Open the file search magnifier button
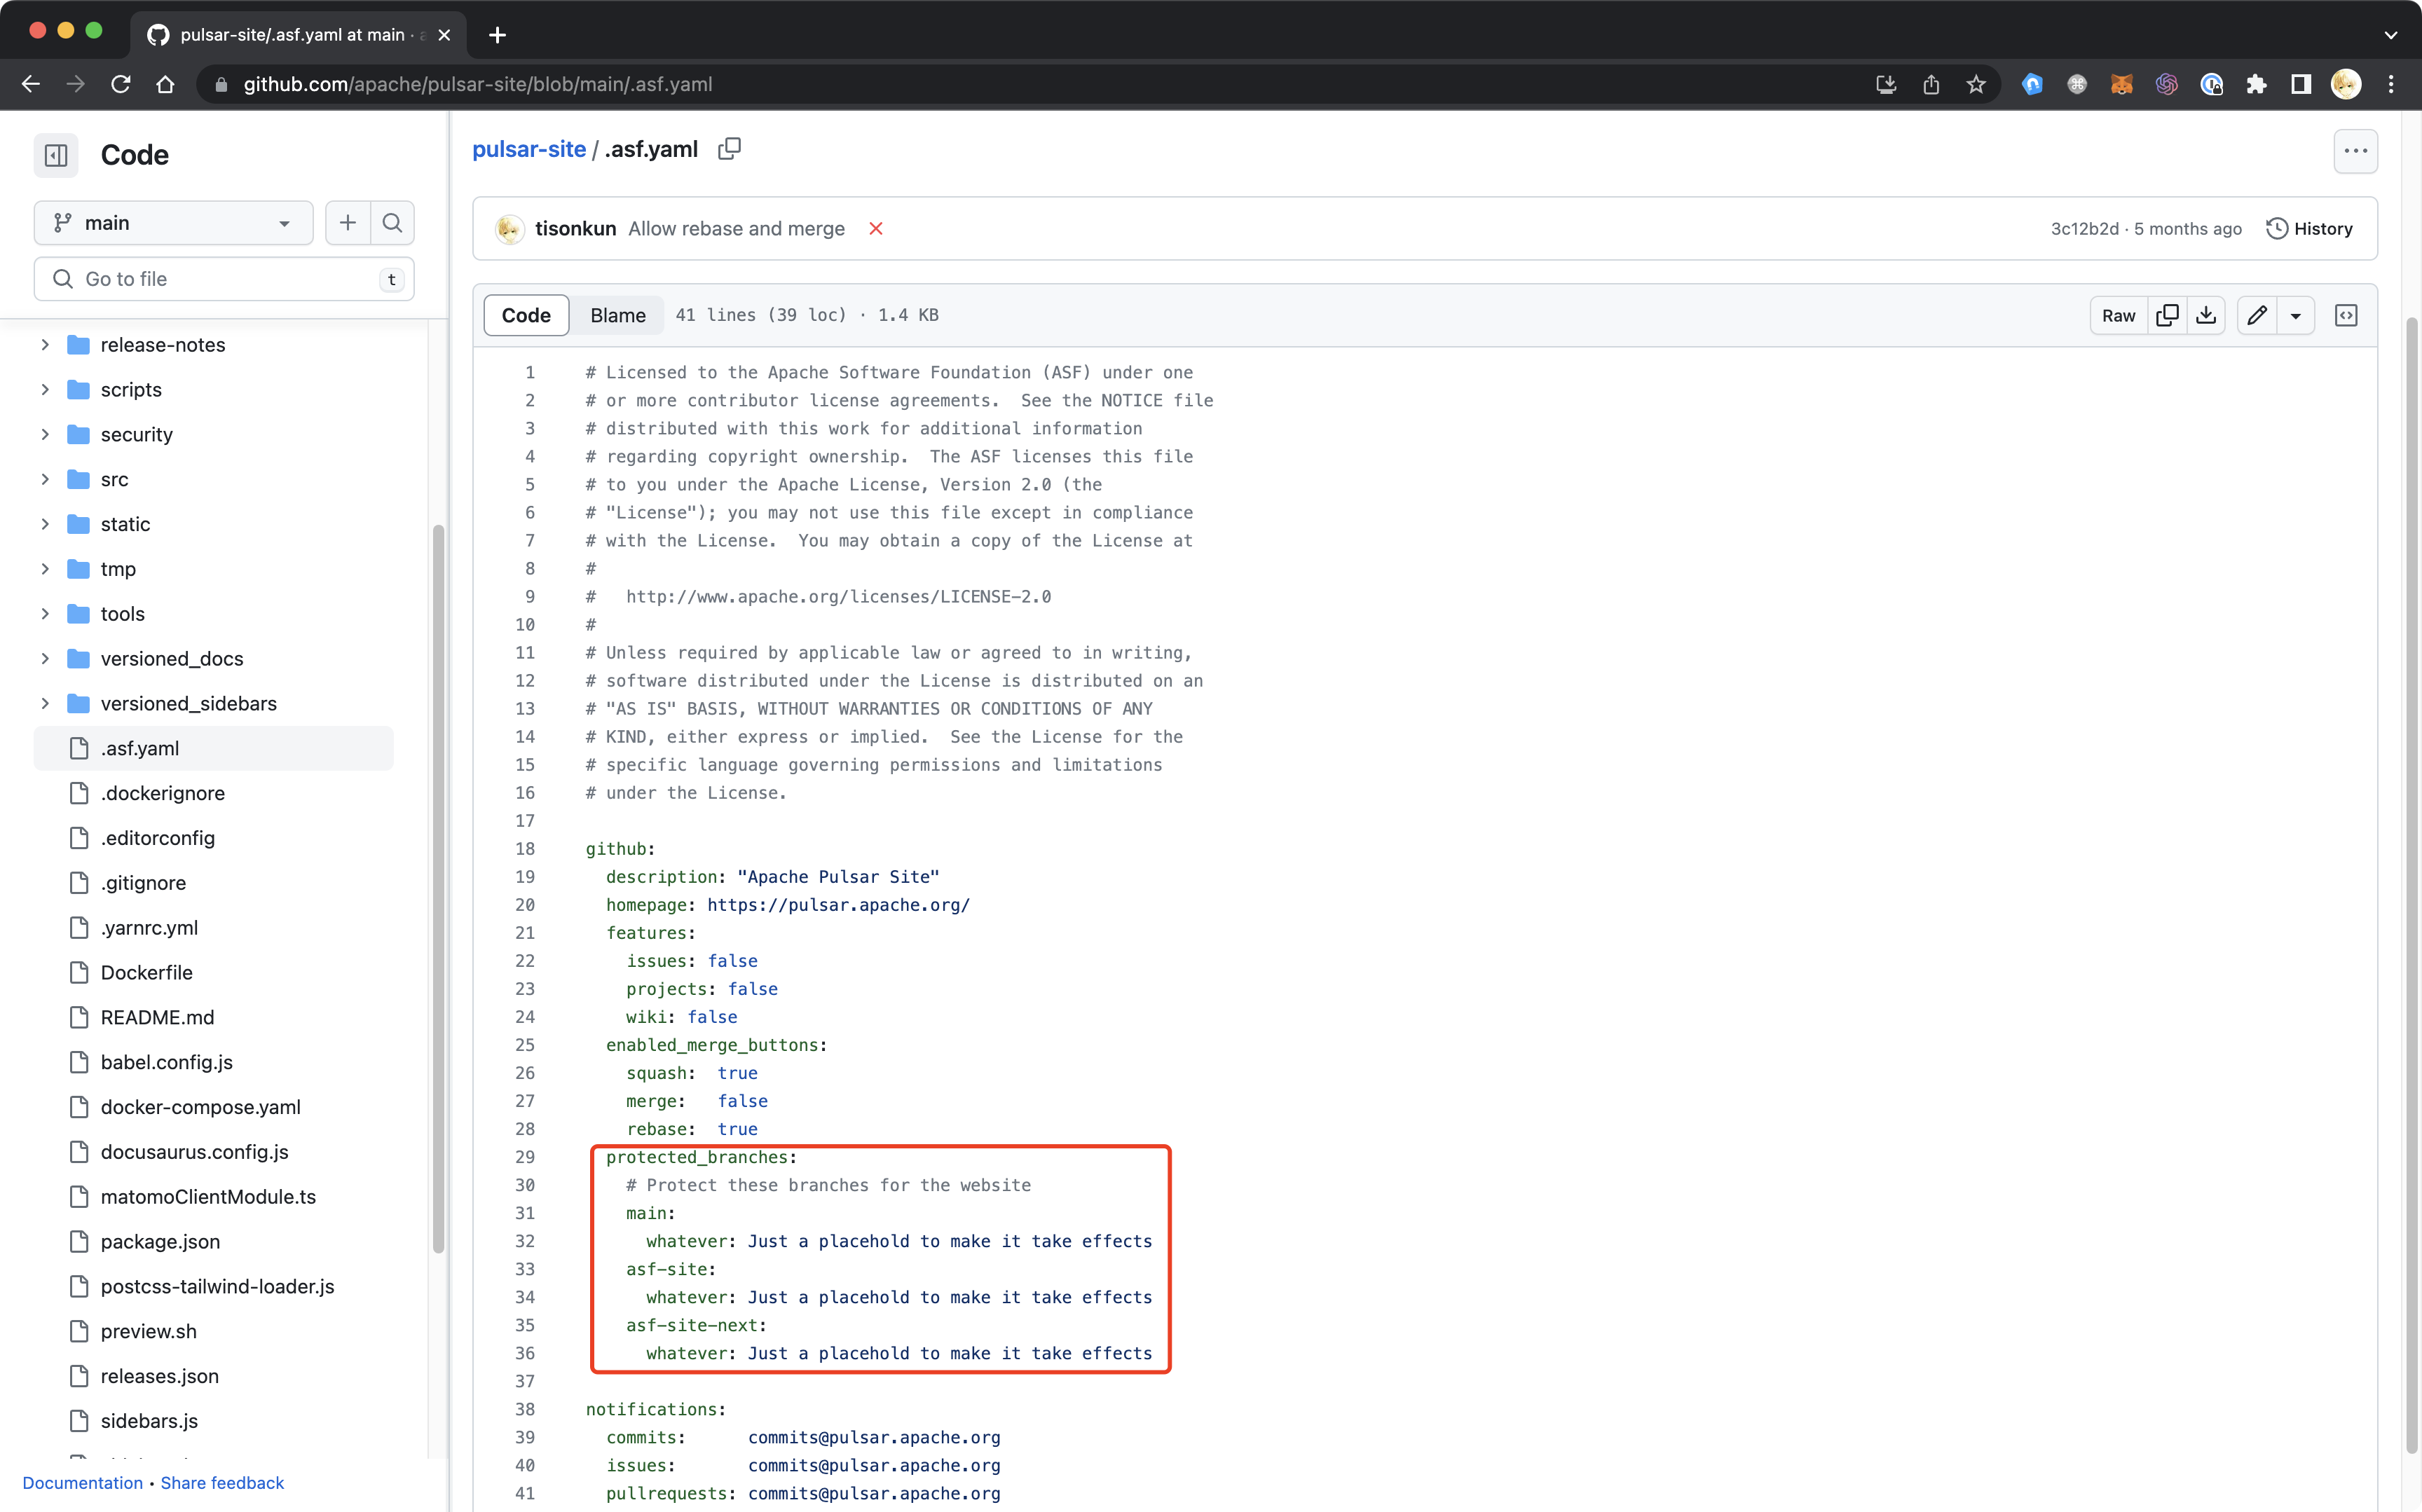Image resolution: width=2422 pixels, height=1512 pixels. [x=392, y=222]
